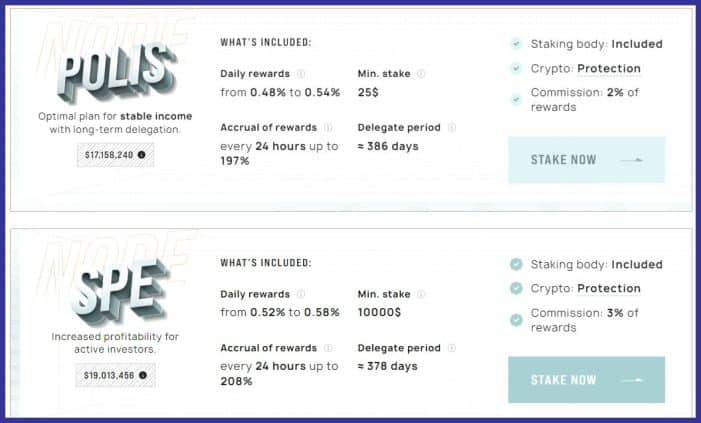Click info icon beside SPE Delegate period

(x=452, y=348)
